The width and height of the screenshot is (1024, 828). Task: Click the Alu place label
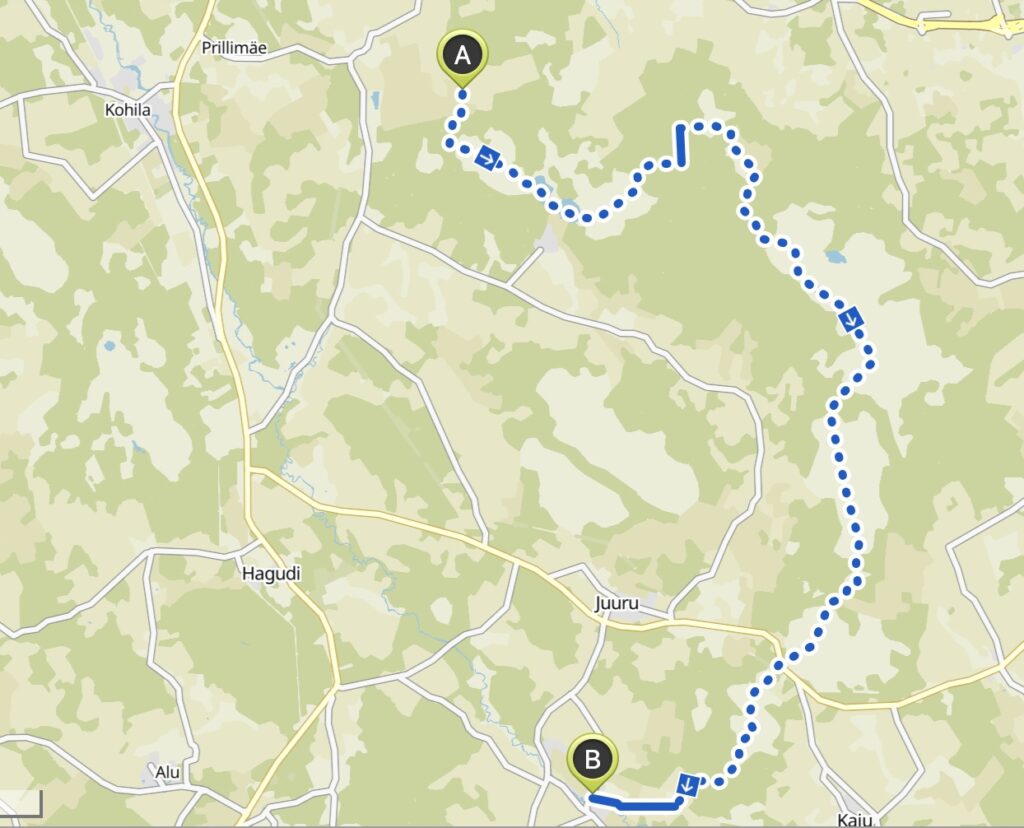[x=167, y=772]
